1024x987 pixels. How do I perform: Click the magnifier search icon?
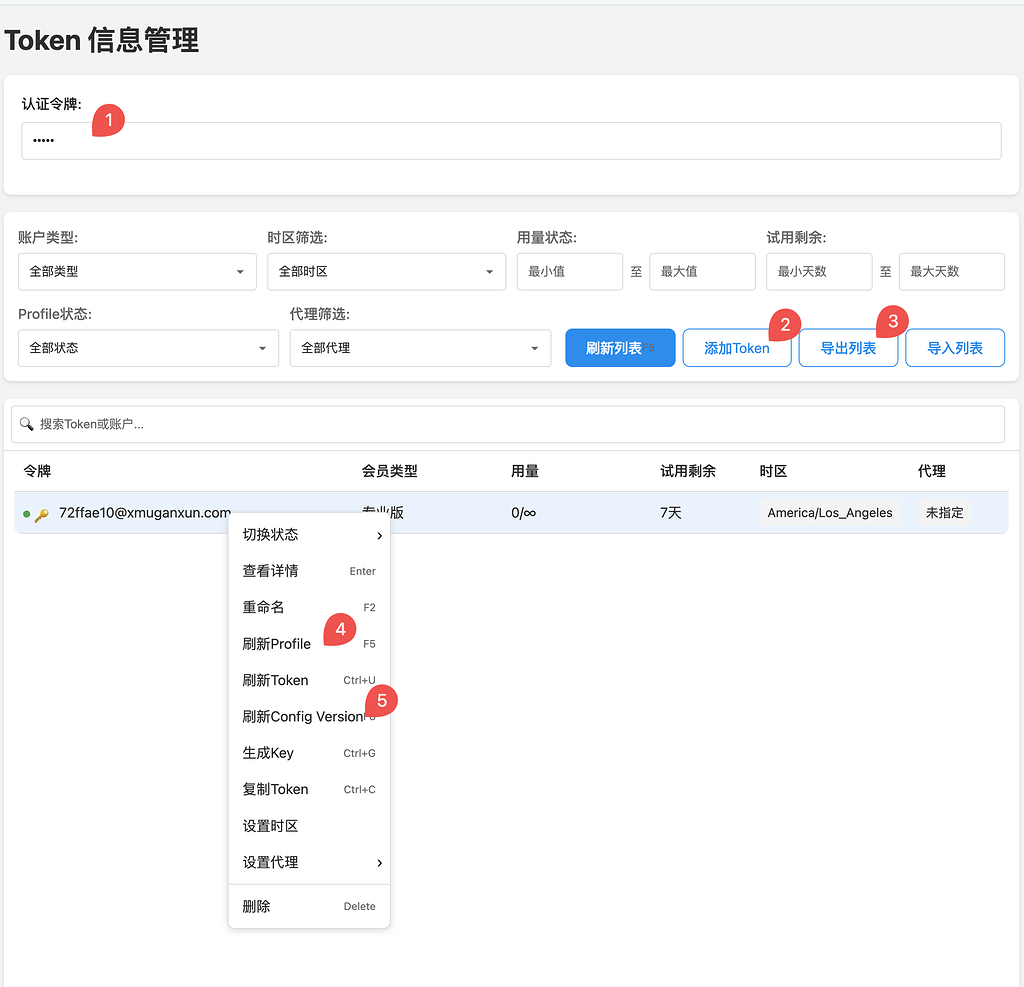point(27,425)
